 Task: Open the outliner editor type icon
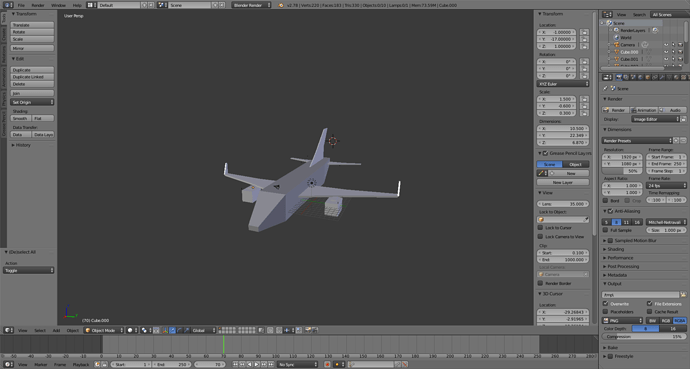(x=607, y=15)
